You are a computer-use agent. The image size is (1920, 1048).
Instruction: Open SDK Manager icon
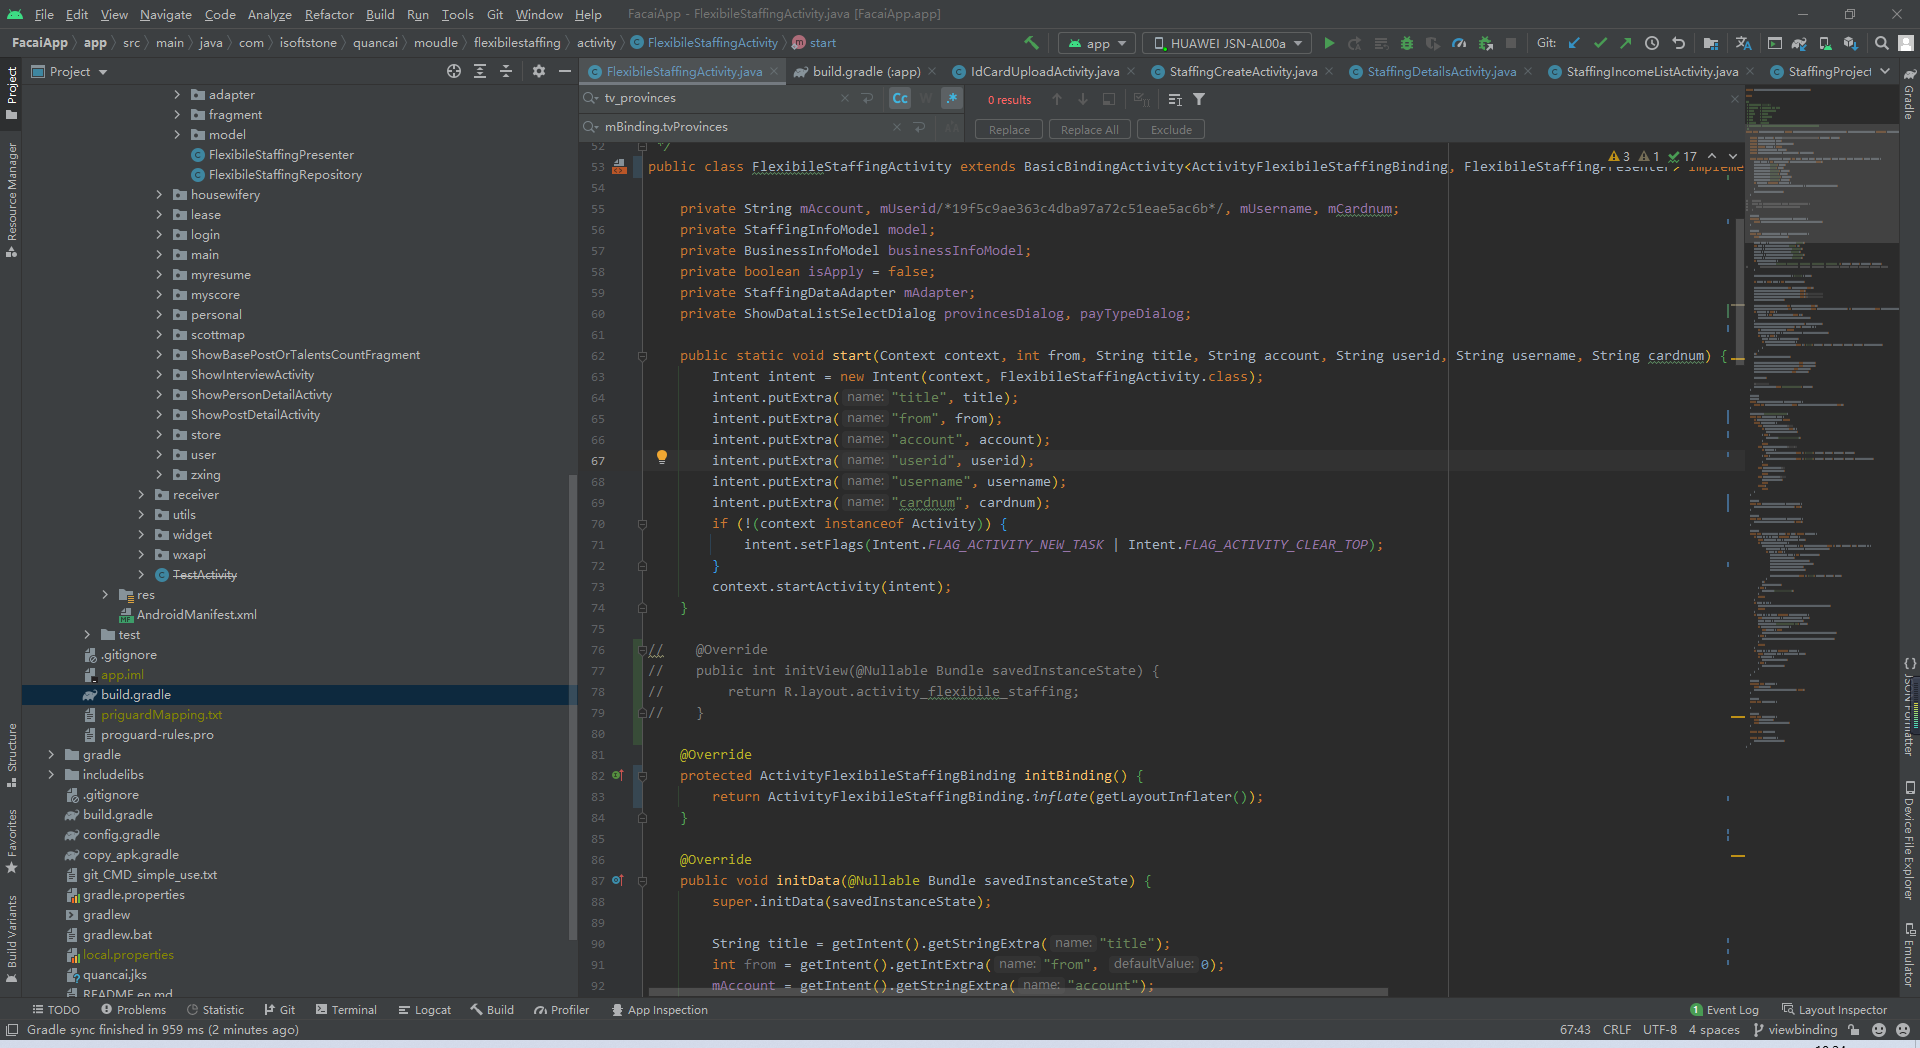(1851, 43)
